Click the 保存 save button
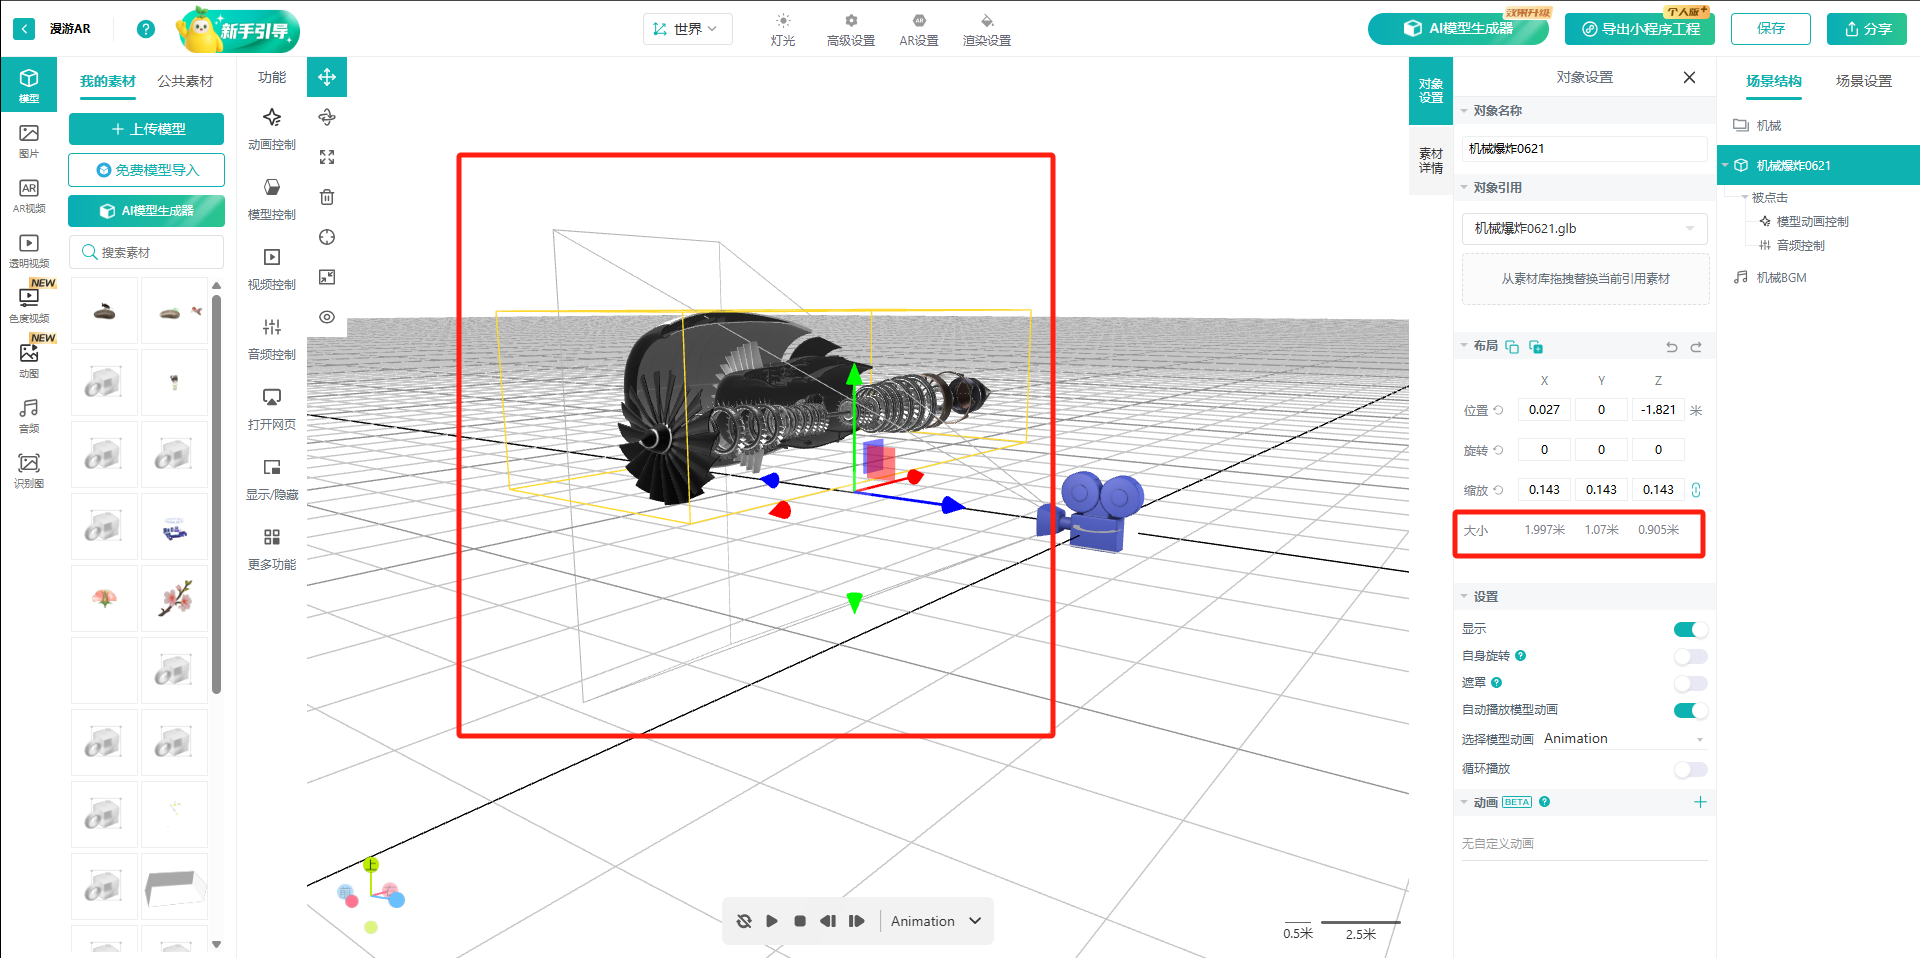1920x958 pixels. [1770, 29]
